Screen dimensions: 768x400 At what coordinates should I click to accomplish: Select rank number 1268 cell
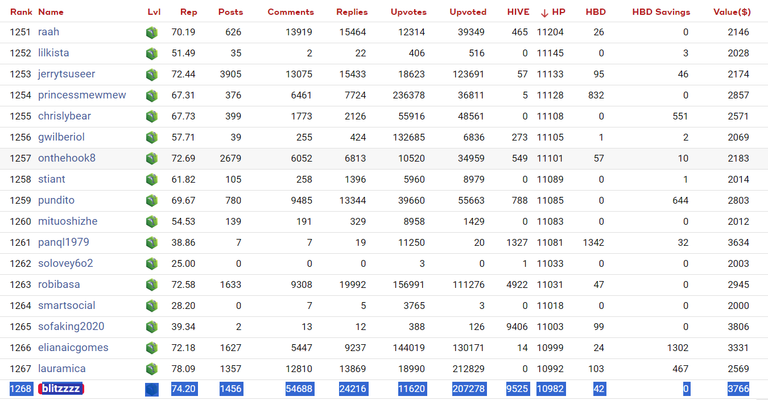(x=21, y=389)
